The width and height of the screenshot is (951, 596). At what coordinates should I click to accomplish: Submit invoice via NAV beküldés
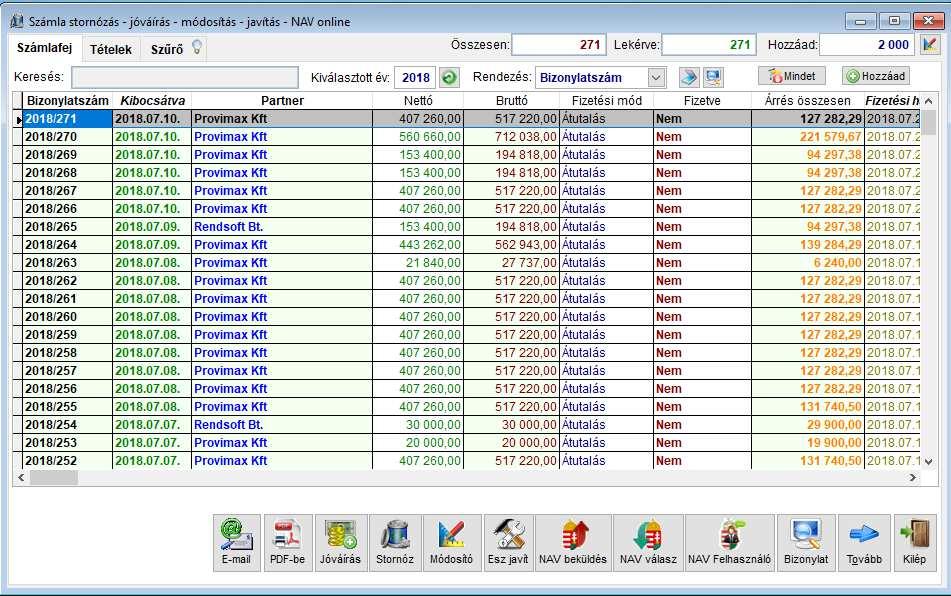pos(573,543)
